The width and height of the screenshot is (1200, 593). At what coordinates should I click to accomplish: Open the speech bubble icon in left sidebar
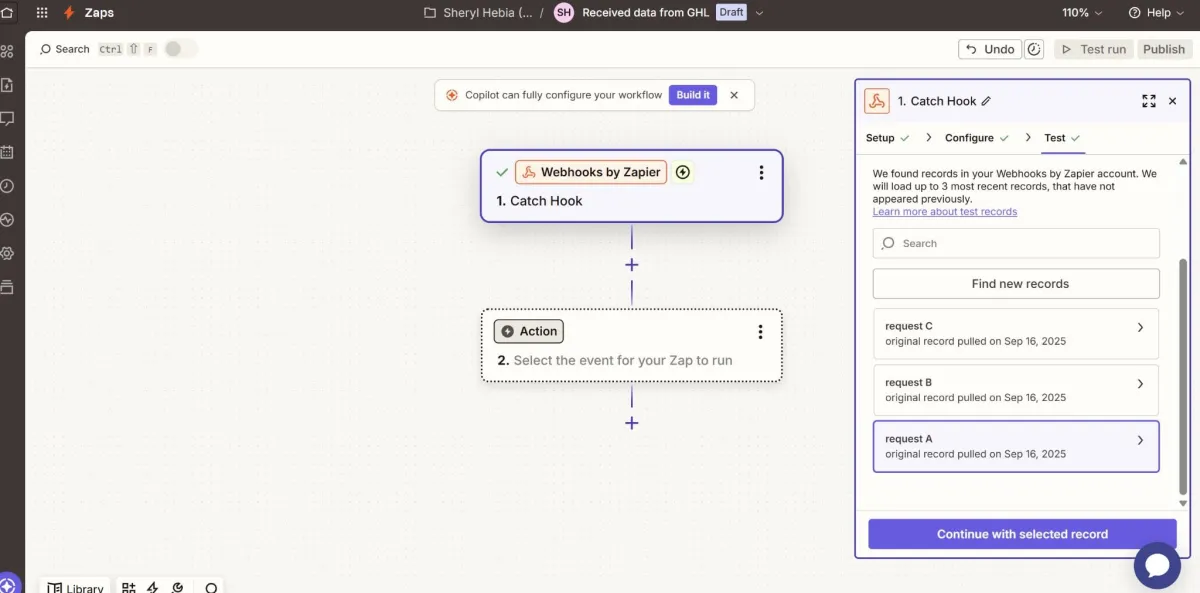(7, 118)
